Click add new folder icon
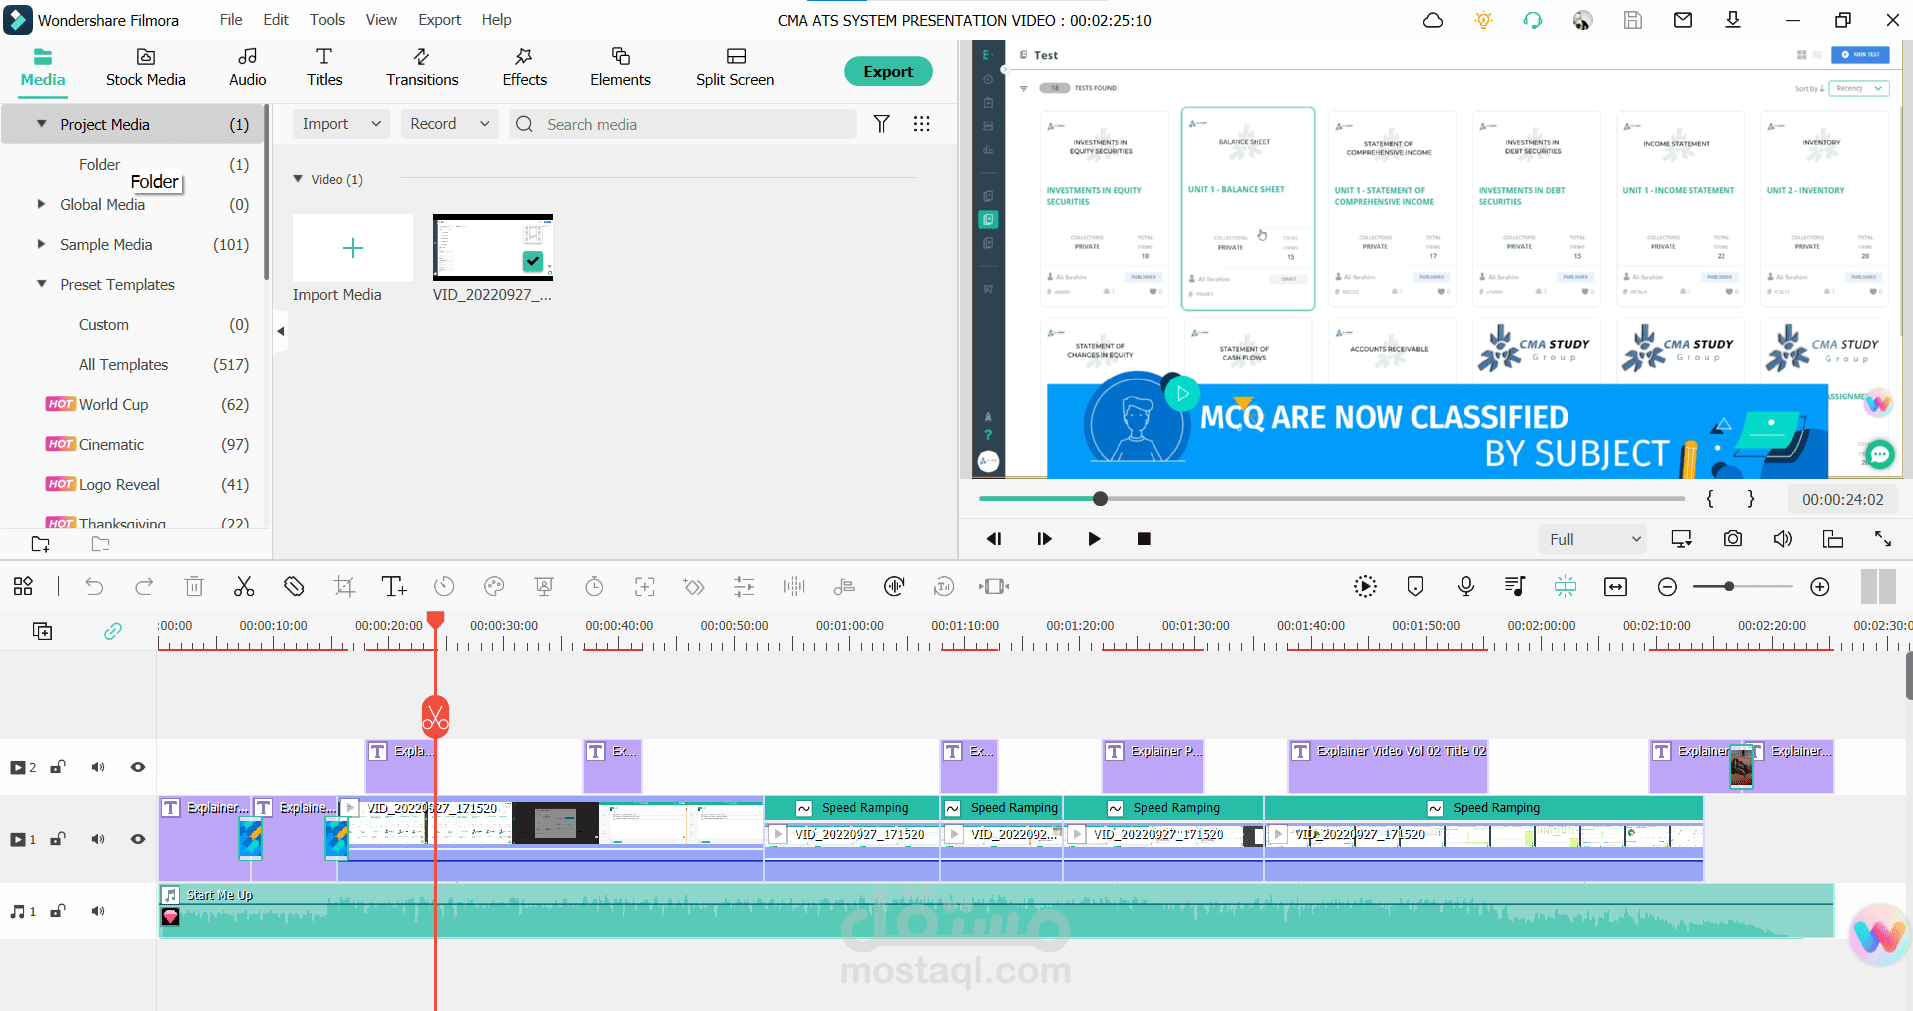The width and height of the screenshot is (1913, 1011). pyautogui.click(x=41, y=544)
